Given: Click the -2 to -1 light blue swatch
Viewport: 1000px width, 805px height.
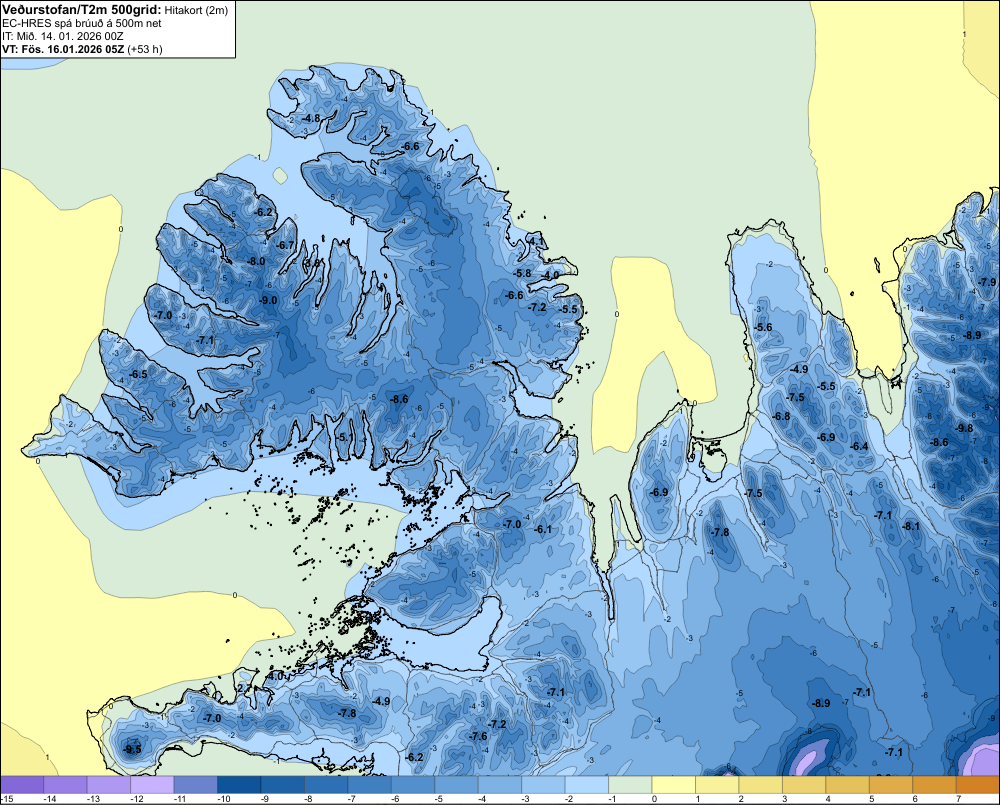Looking at the screenshot, I should pyautogui.click(x=587, y=785).
